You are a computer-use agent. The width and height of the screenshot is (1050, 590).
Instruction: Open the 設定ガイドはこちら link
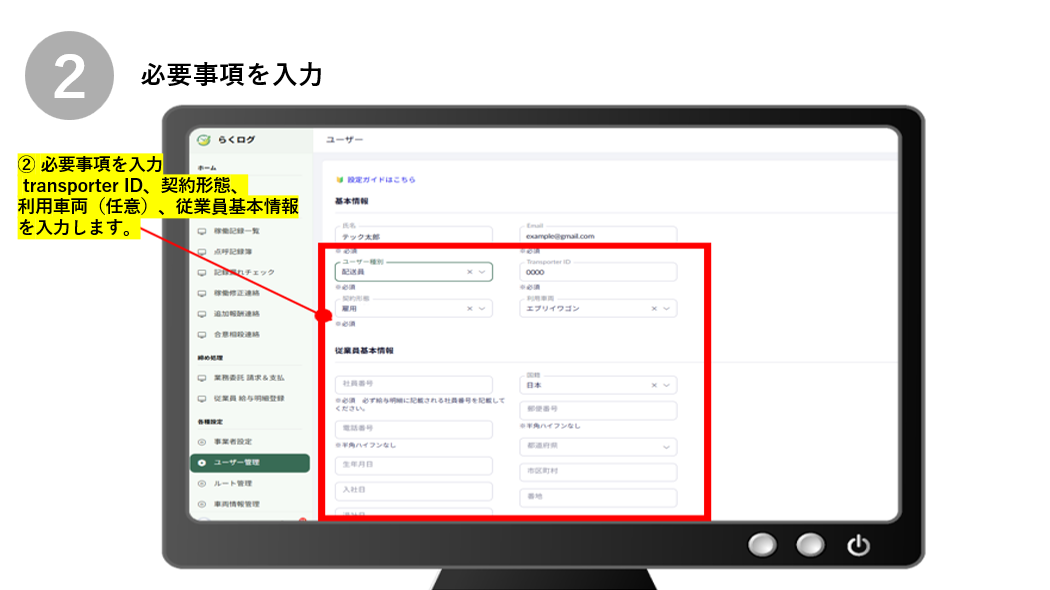[380, 180]
